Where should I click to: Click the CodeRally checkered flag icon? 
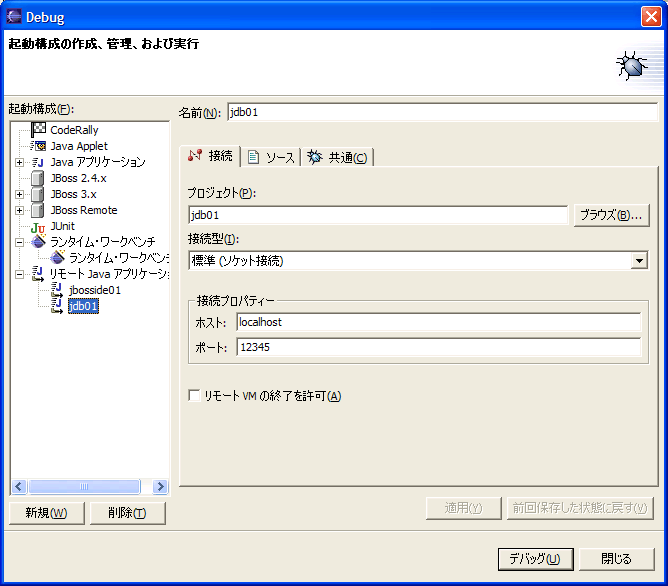38,129
